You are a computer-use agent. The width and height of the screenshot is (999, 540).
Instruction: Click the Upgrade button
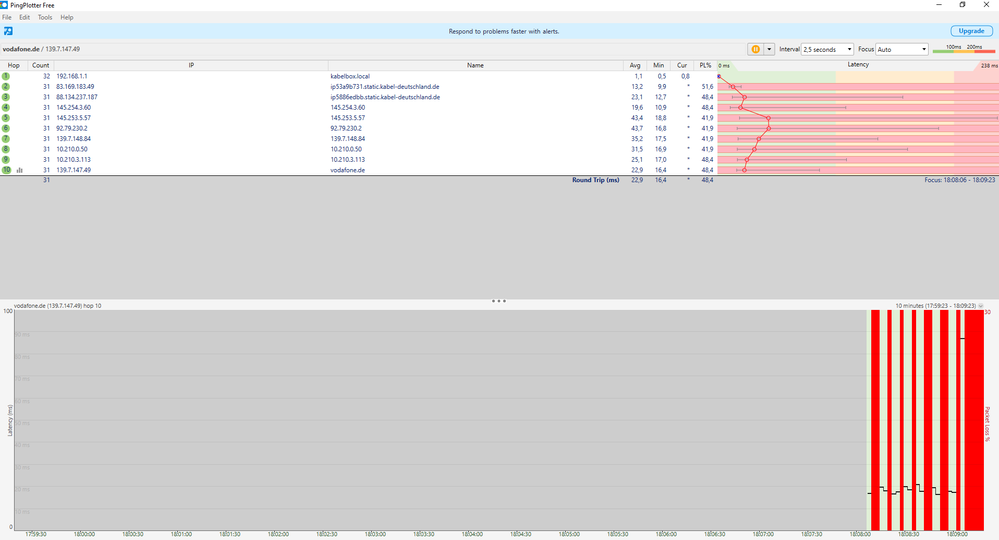click(x=971, y=31)
